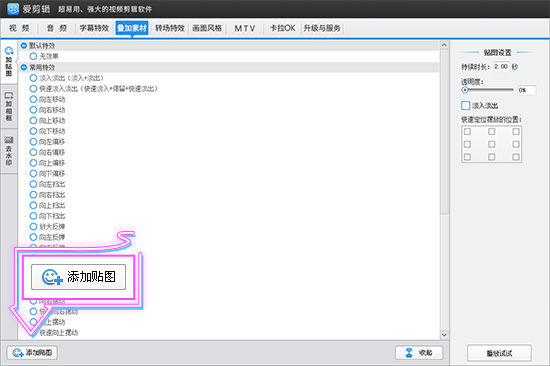Open the 画面风格 tab
The width and height of the screenshot is (550, 366).
(x=207, y=28)
